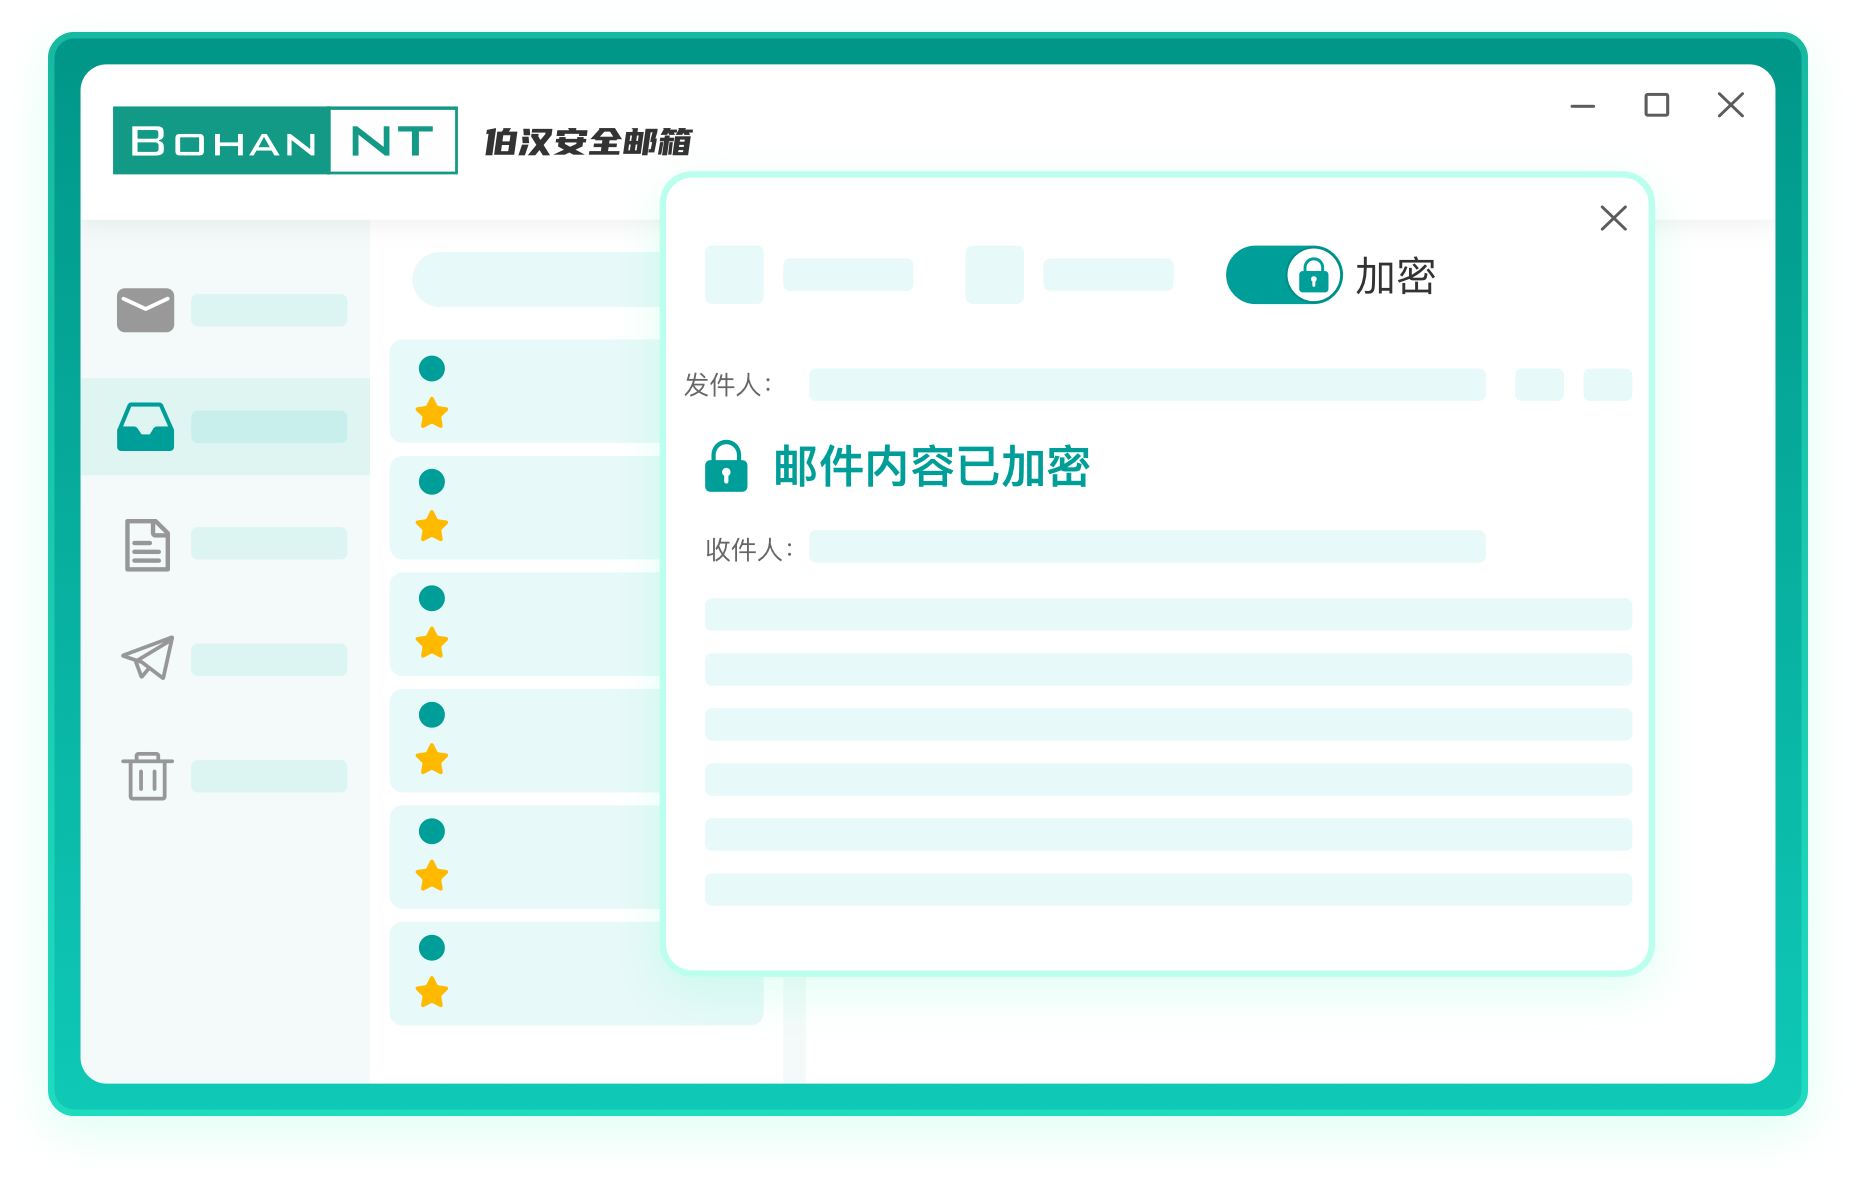Click the lock icon beside 邮件内容已加密
Image resolution: width=1856 pixels, height=1180 pixels.
coord(726,467)
